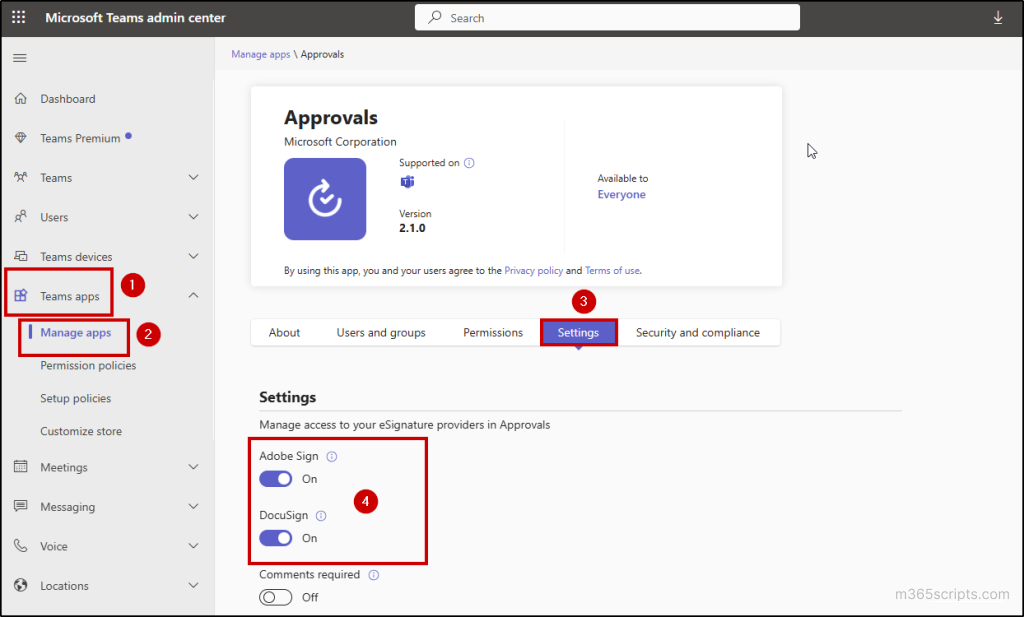Collapse the navigation hamburger menu

pyautogui.click(x=20, y=58)
